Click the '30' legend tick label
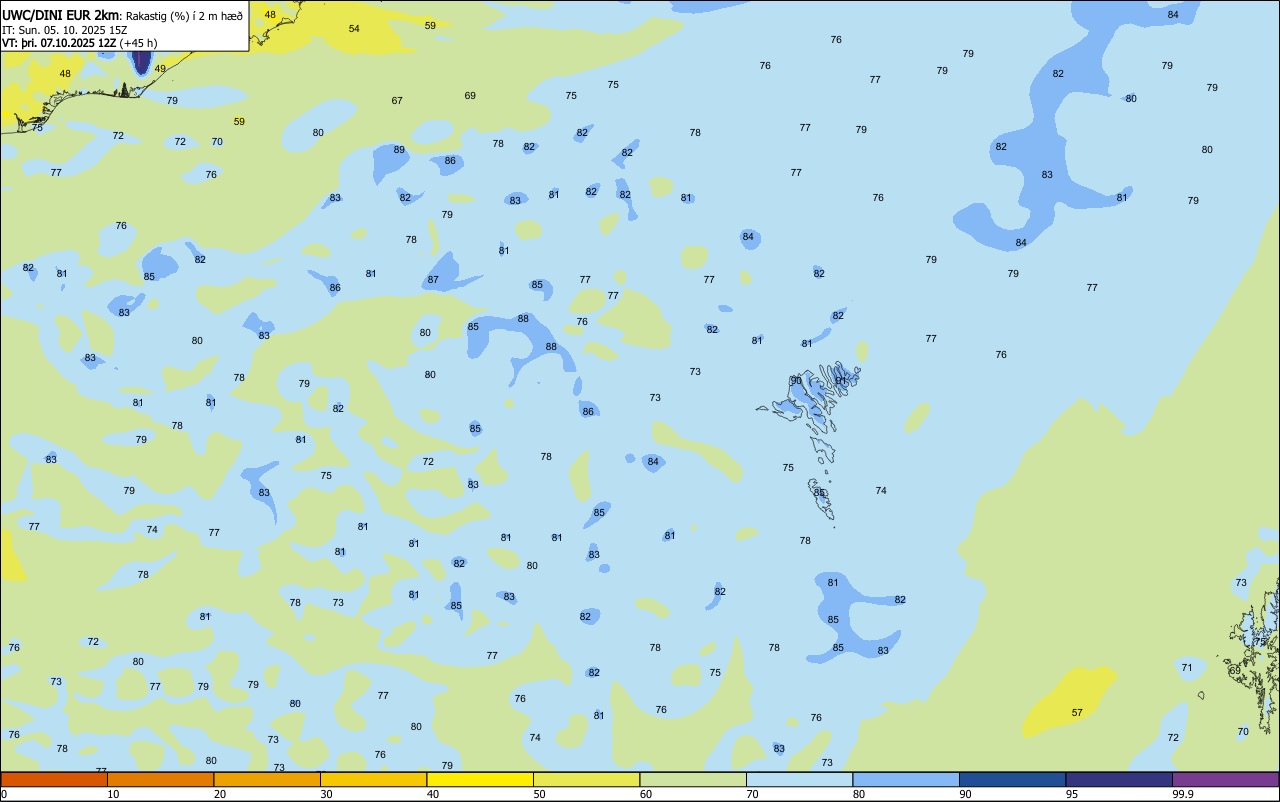The height and width of the screenshot is (802, 1280). pos(326,794)
